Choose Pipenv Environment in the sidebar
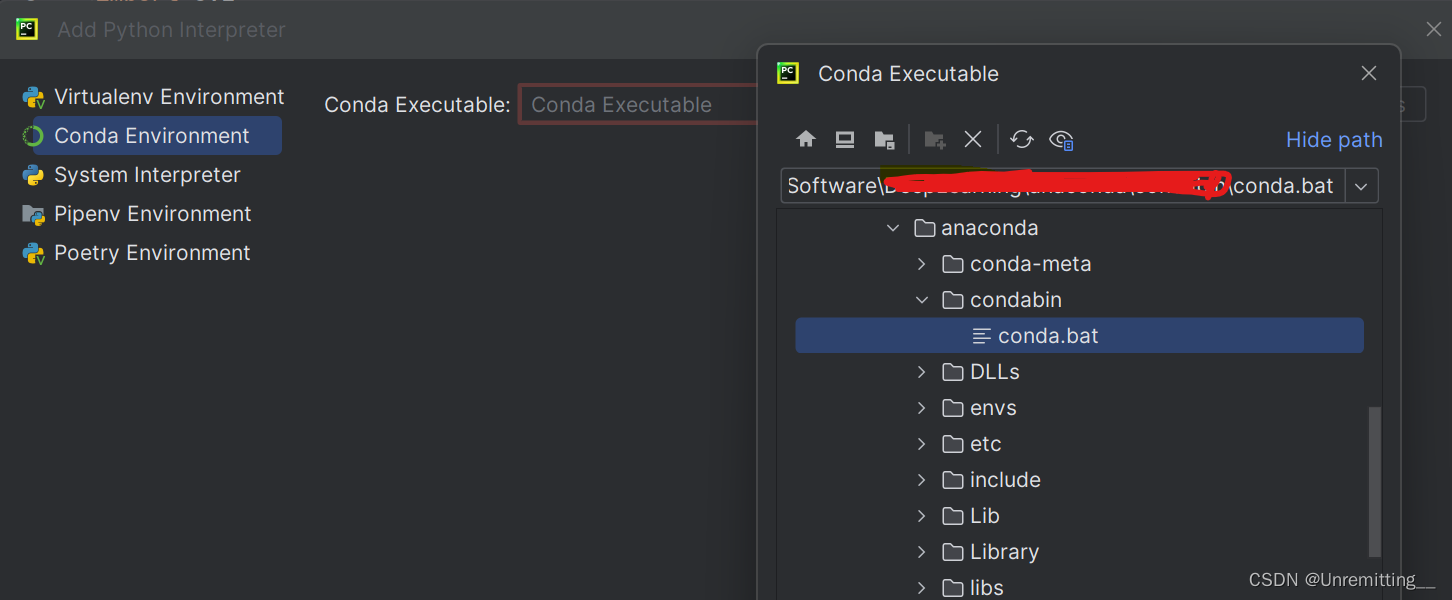The image size is (1452, 600). [136, 214]
